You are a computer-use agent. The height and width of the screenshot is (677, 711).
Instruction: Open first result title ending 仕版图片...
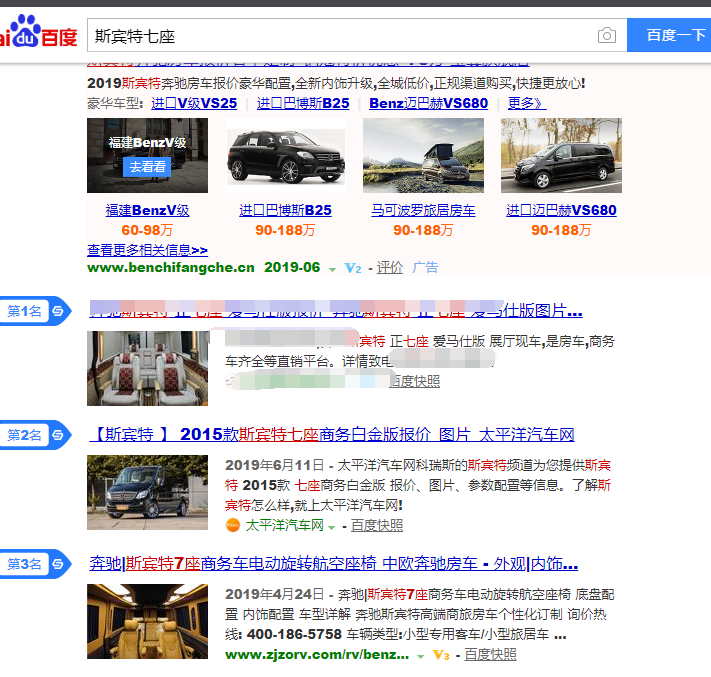pos(336,311)
